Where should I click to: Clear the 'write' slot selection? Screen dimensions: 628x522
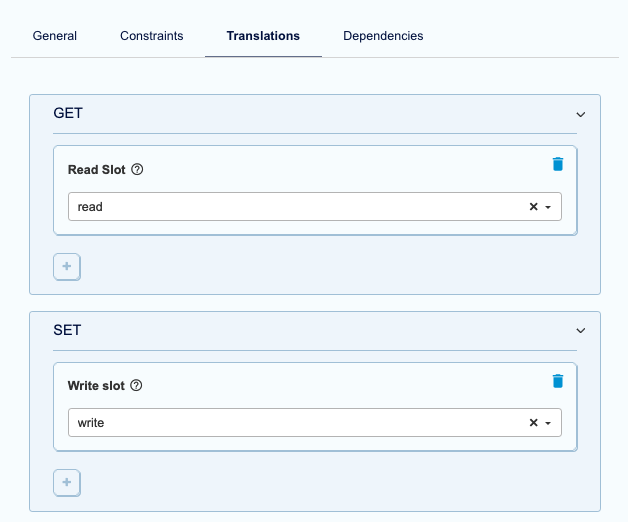[x=533, y=423]
